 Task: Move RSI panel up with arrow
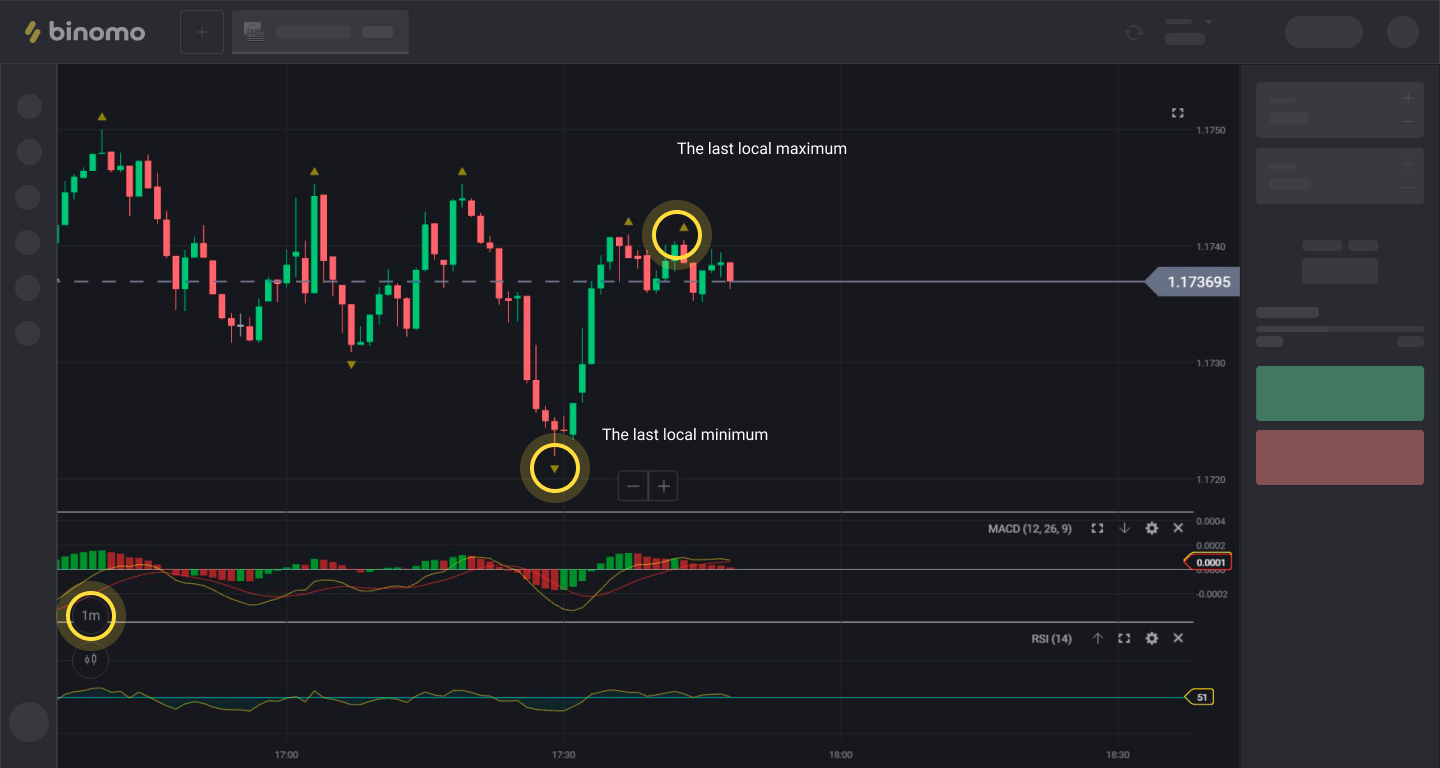click(x=1097, y=638)
